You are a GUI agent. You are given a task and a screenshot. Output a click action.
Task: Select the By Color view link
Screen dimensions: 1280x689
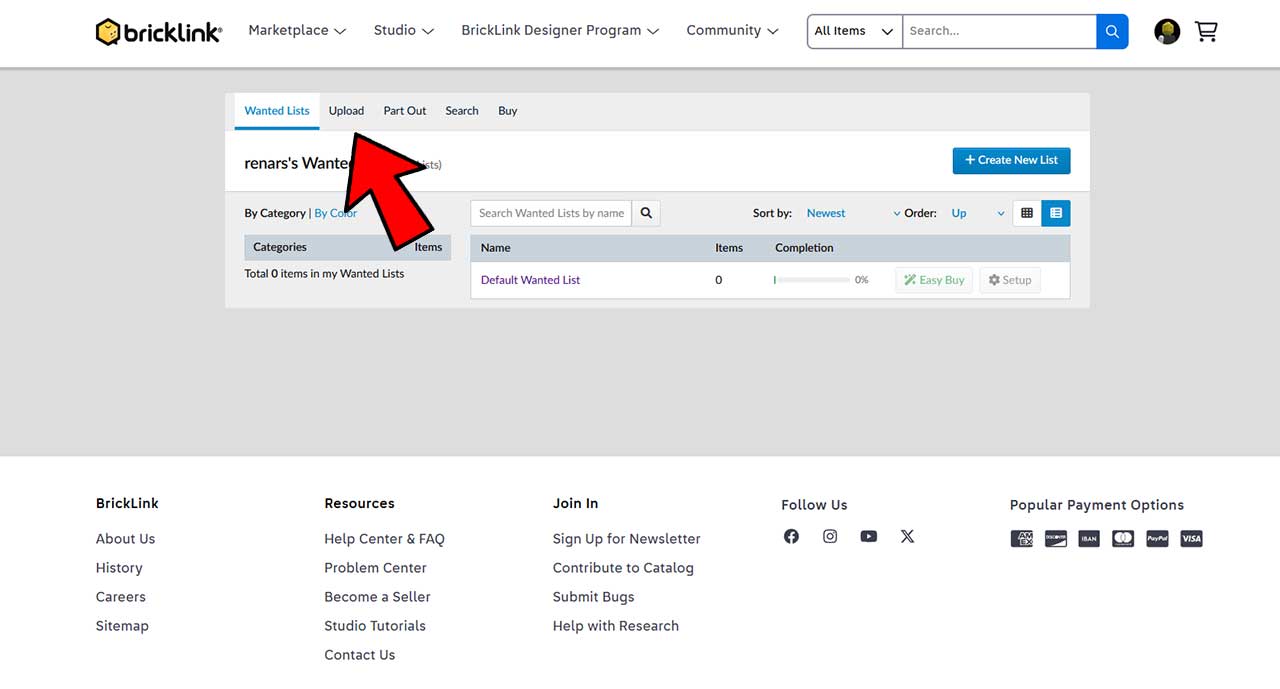[336, 213]
